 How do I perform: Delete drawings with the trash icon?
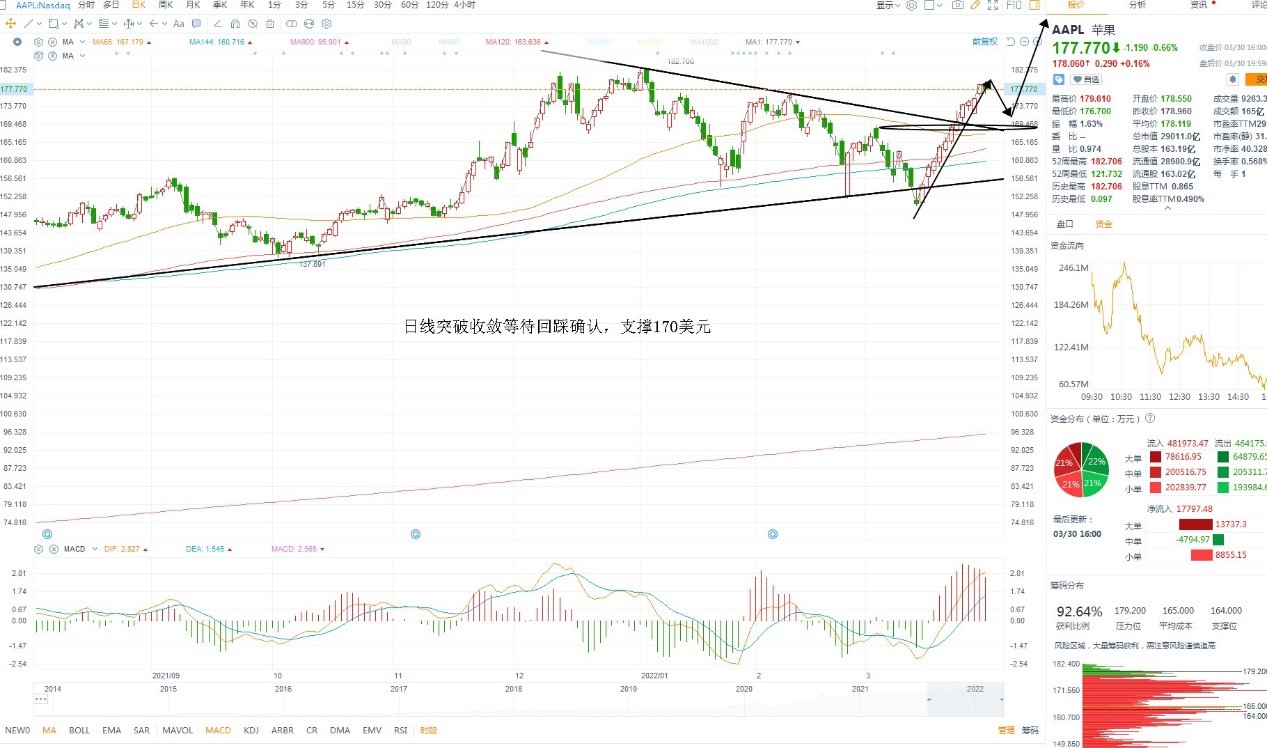point(269,23)
